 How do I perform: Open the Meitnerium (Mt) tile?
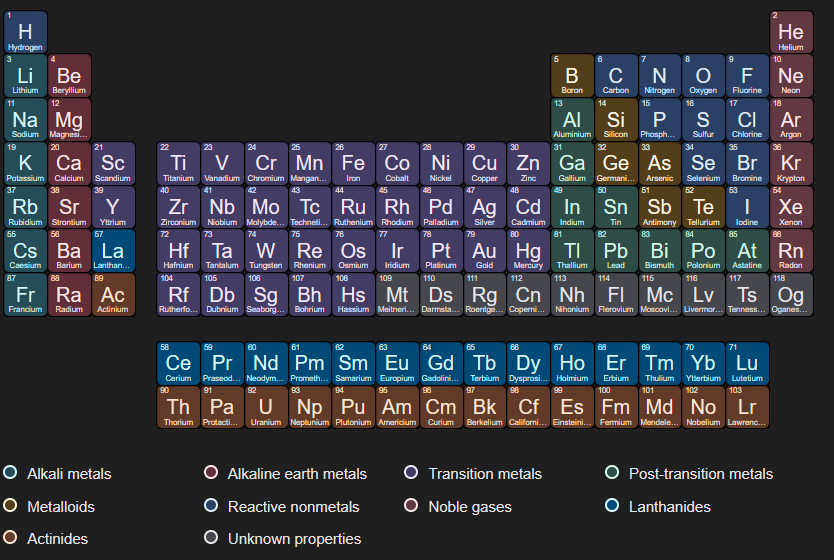397,295
